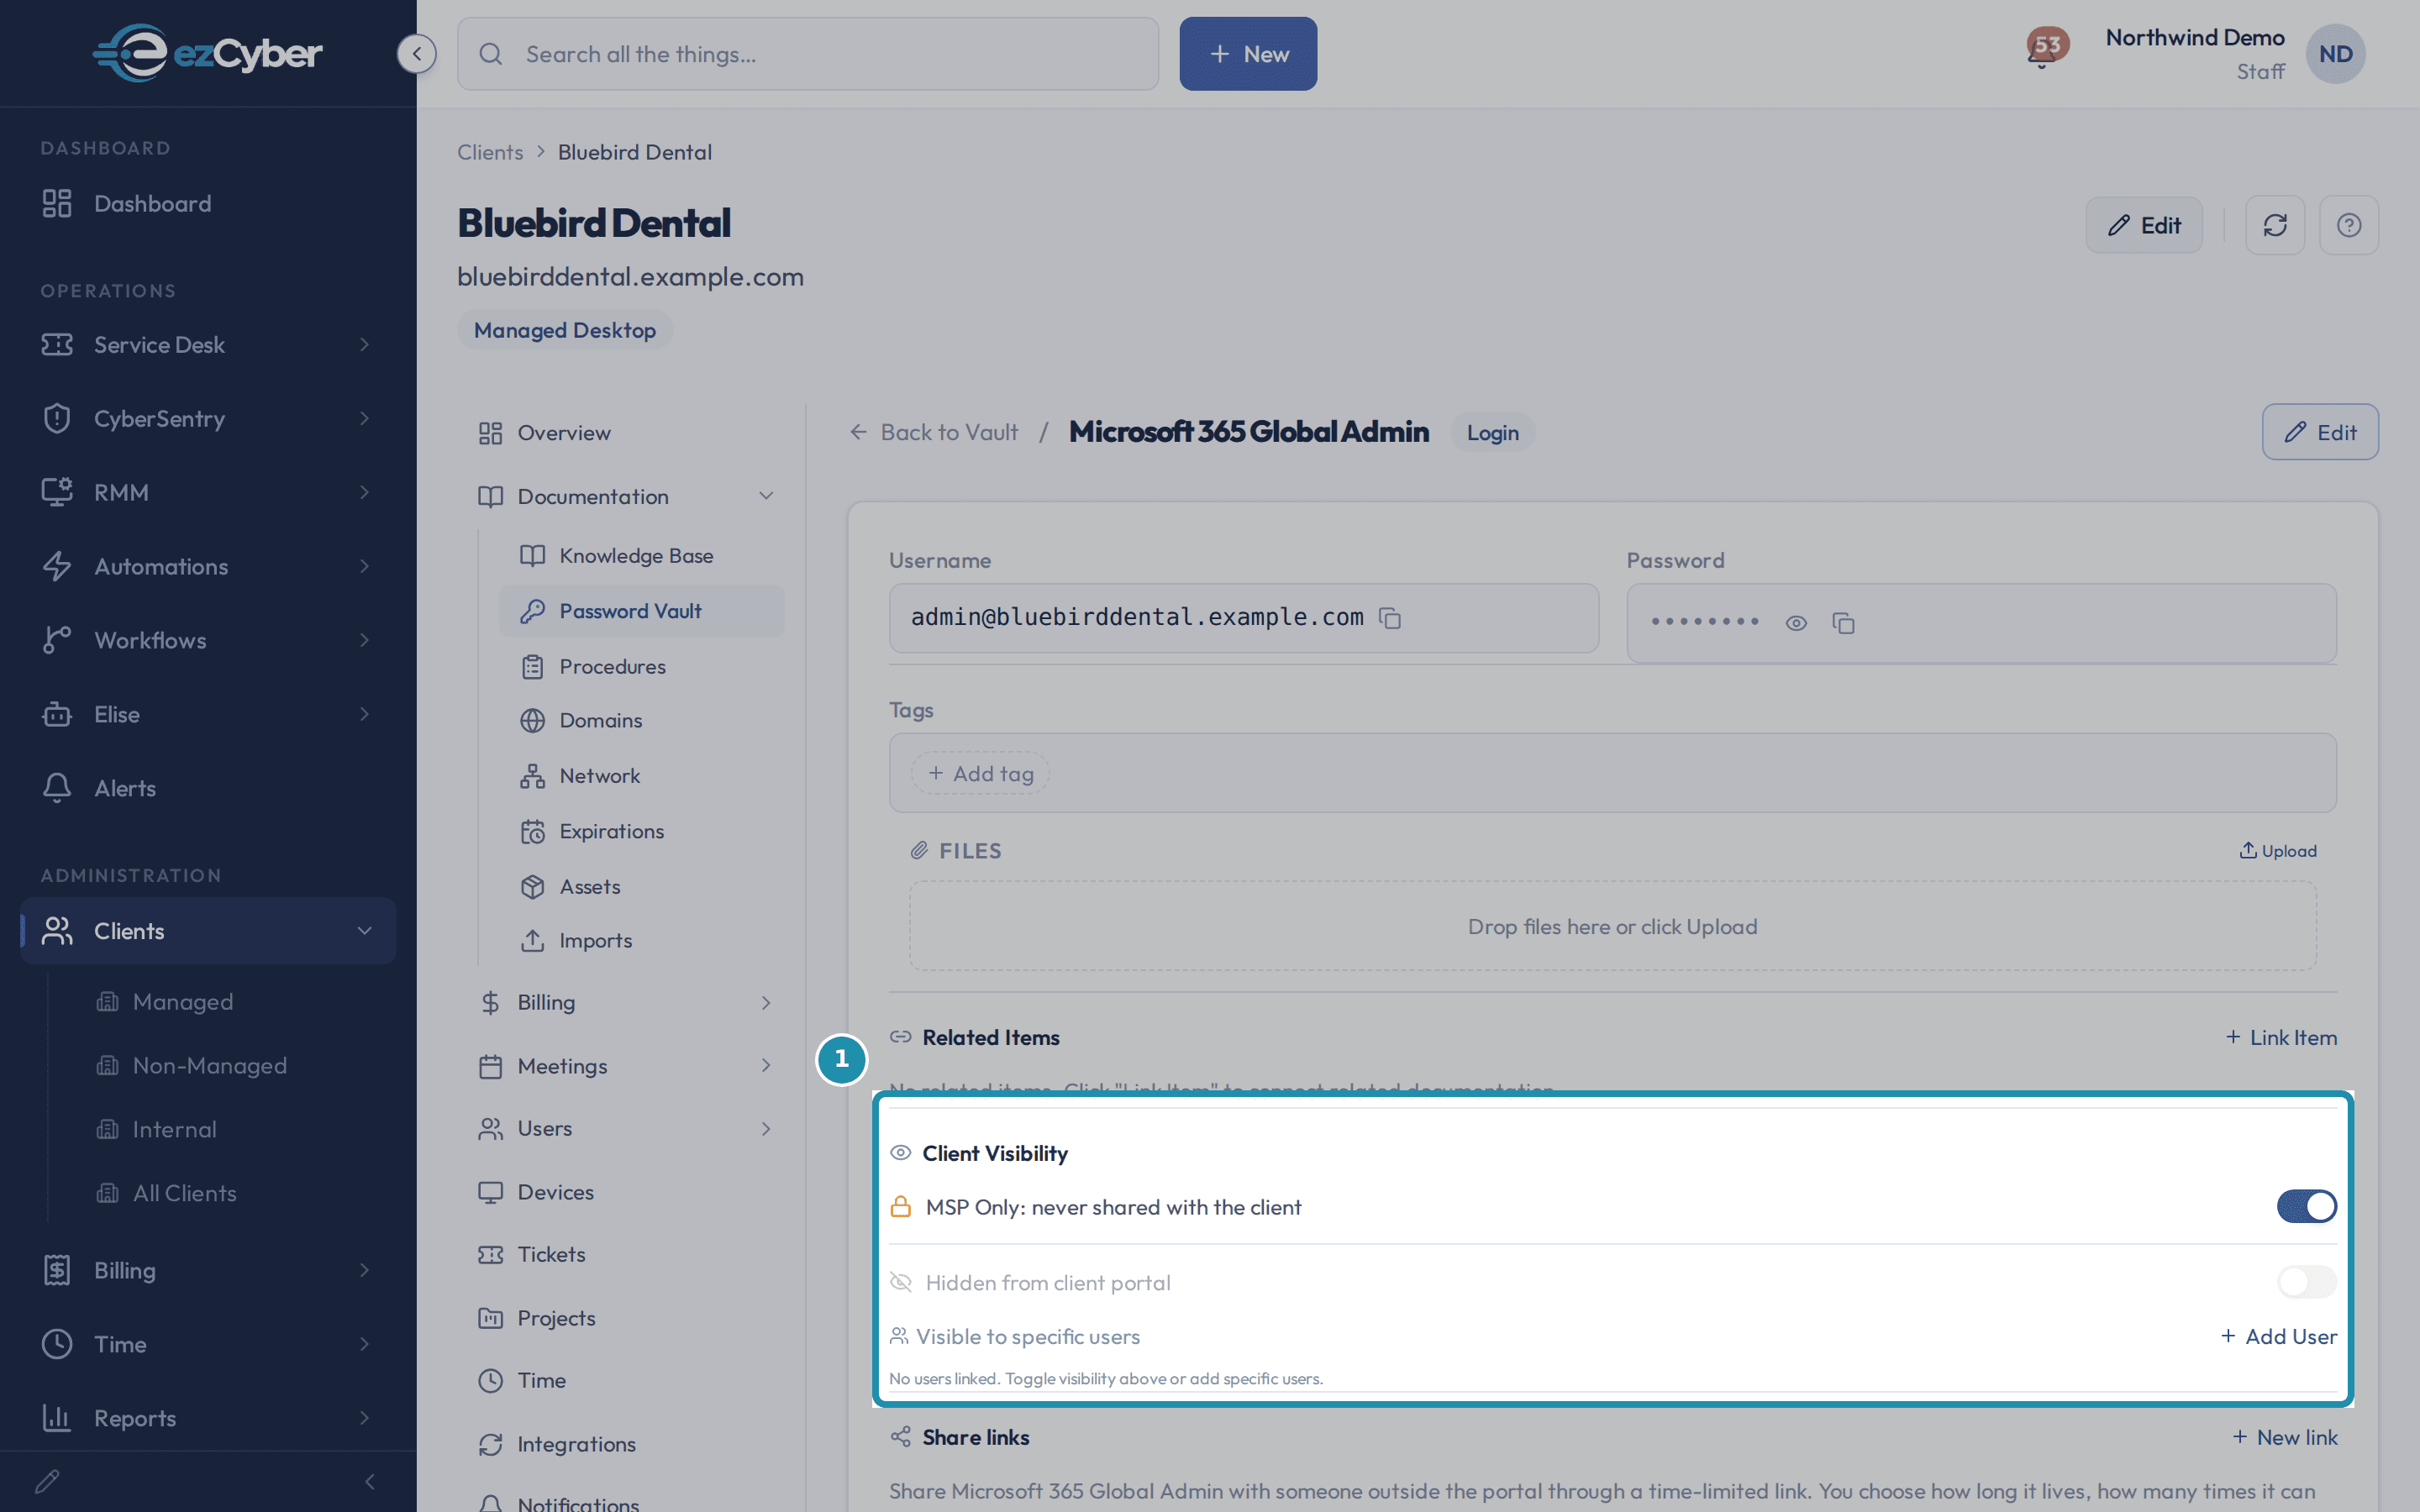
Task: Open the Managed clients list
Action: pyautogui.click(x=183, y=1001)
